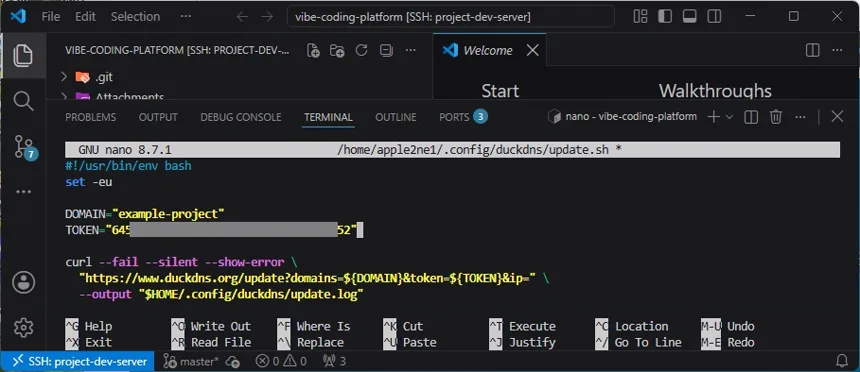Refresh the Explorer file tree
Screen dimensions: 860x372
[361, 50]
